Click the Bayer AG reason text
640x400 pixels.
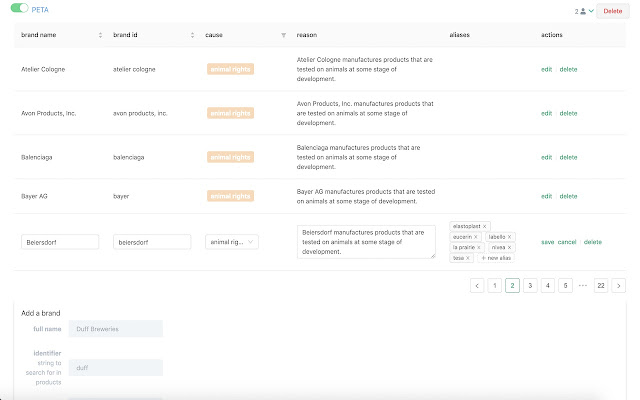coord(366,196)
